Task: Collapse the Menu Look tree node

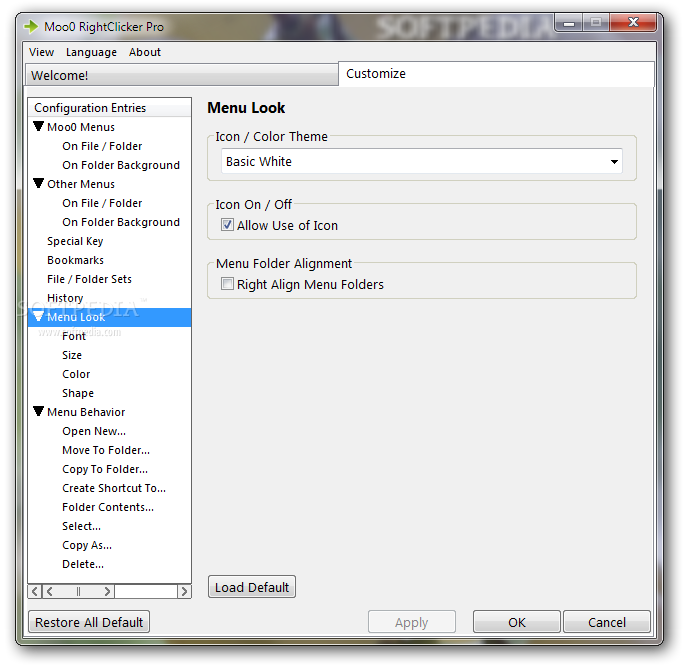Action: coord(38,316)
